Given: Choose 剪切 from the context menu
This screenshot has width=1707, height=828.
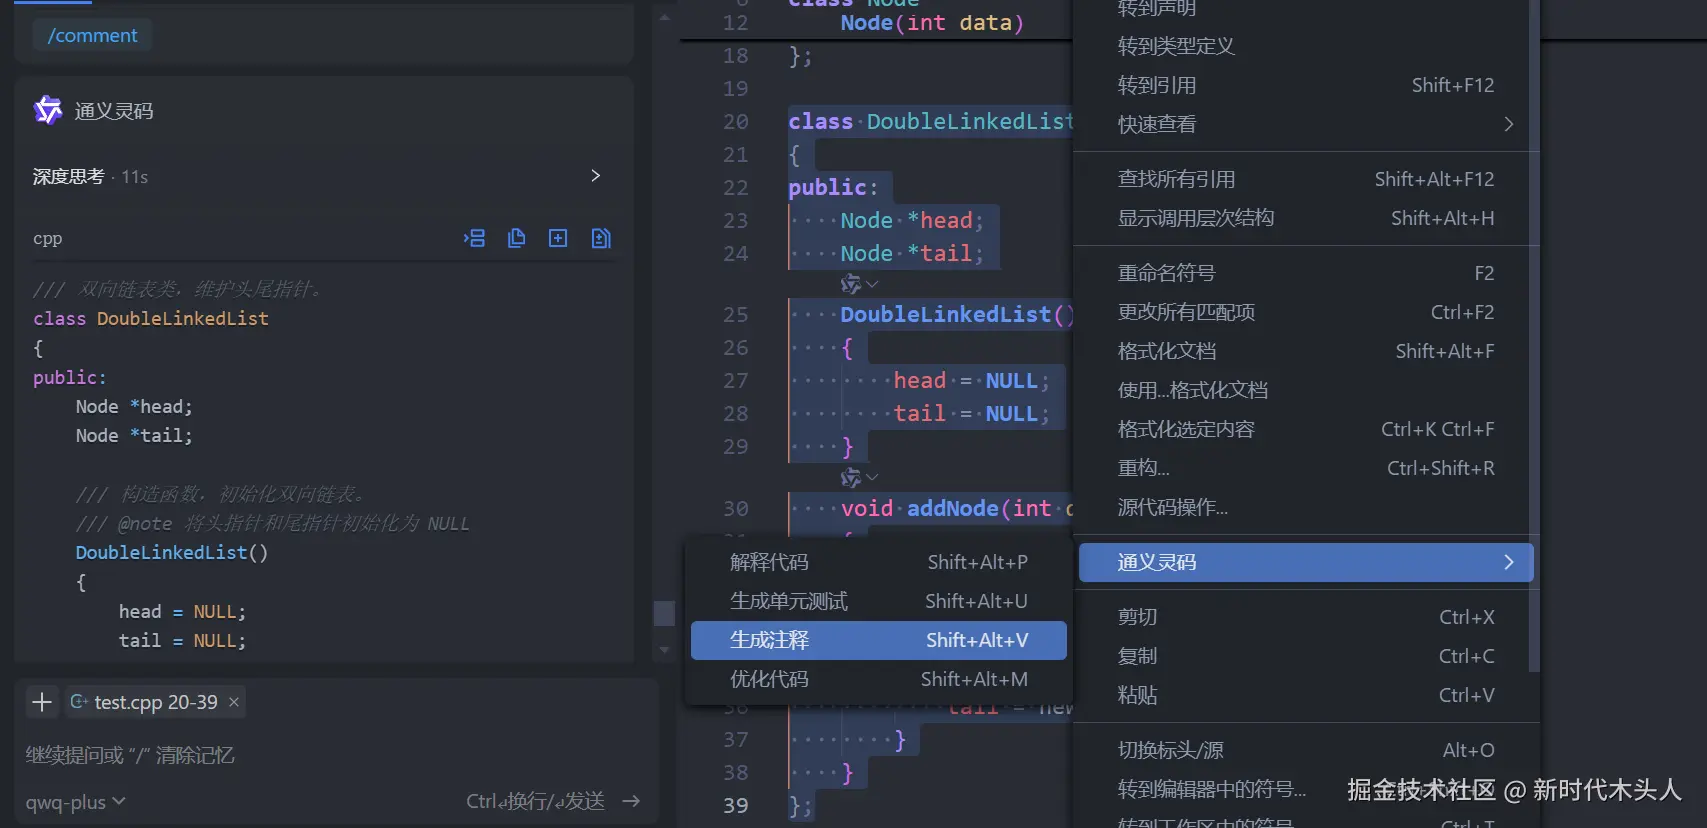Looking at the screenshot, I should tap(1306, 617).
